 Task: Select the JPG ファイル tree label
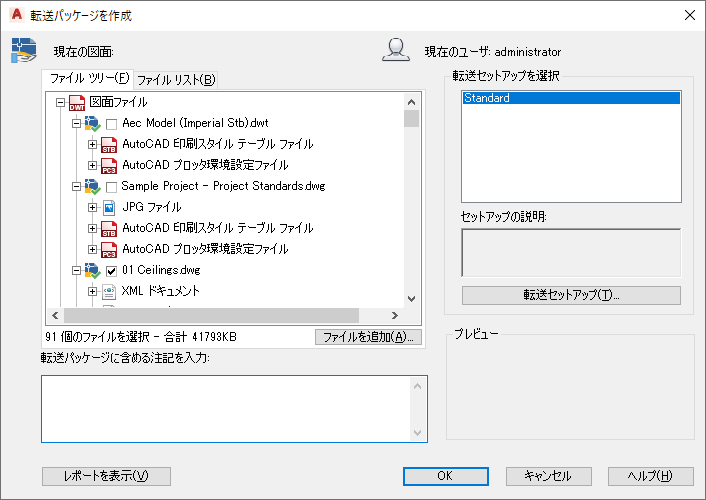pyautogui.click(x=151, y=207)
